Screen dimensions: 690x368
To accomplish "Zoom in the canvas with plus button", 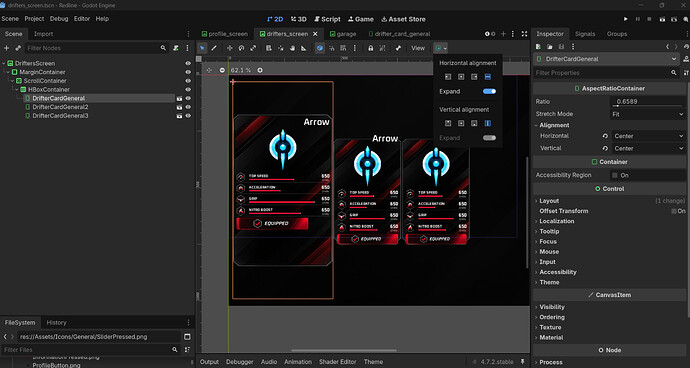I will (x=260, y=70).
